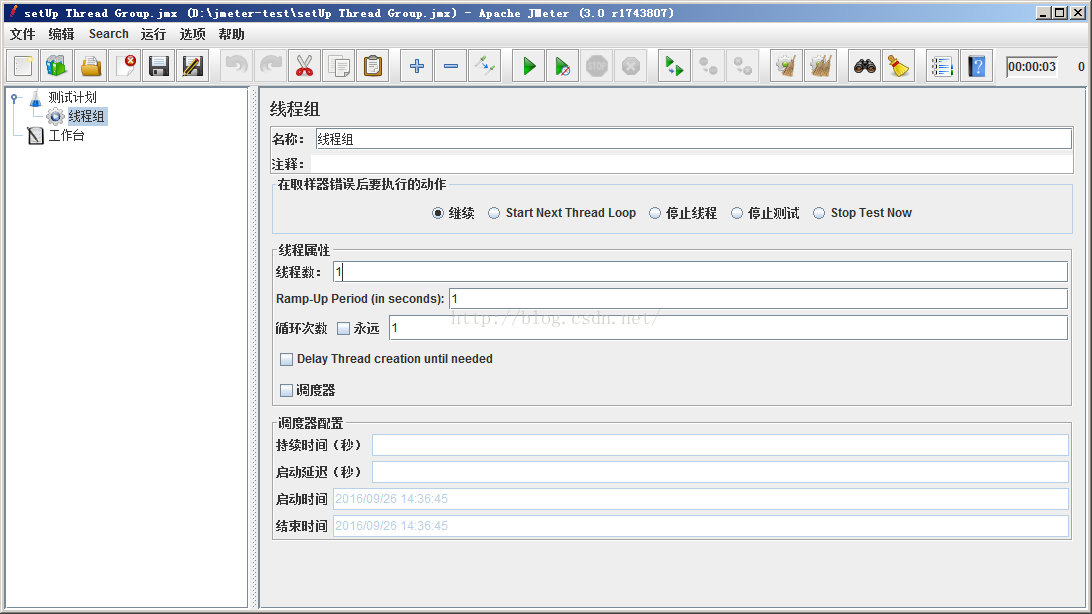Open Help with question mark icon
Viewport: 1092px width, 614px height.
976,66
